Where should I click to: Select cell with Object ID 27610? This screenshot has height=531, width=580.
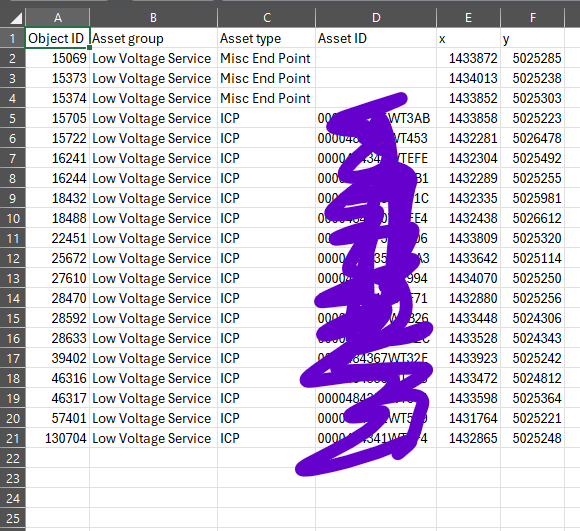click(57, 278)
